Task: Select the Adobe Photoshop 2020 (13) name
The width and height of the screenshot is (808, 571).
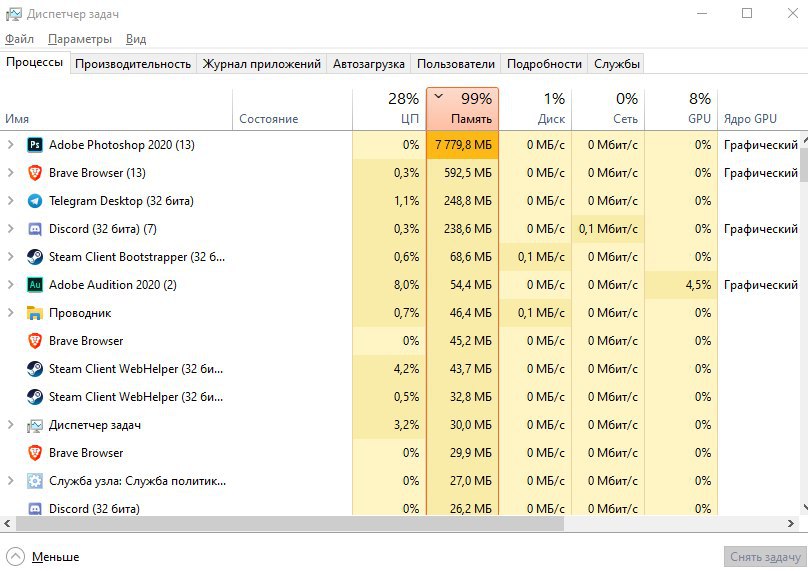Action: (122, 145)
